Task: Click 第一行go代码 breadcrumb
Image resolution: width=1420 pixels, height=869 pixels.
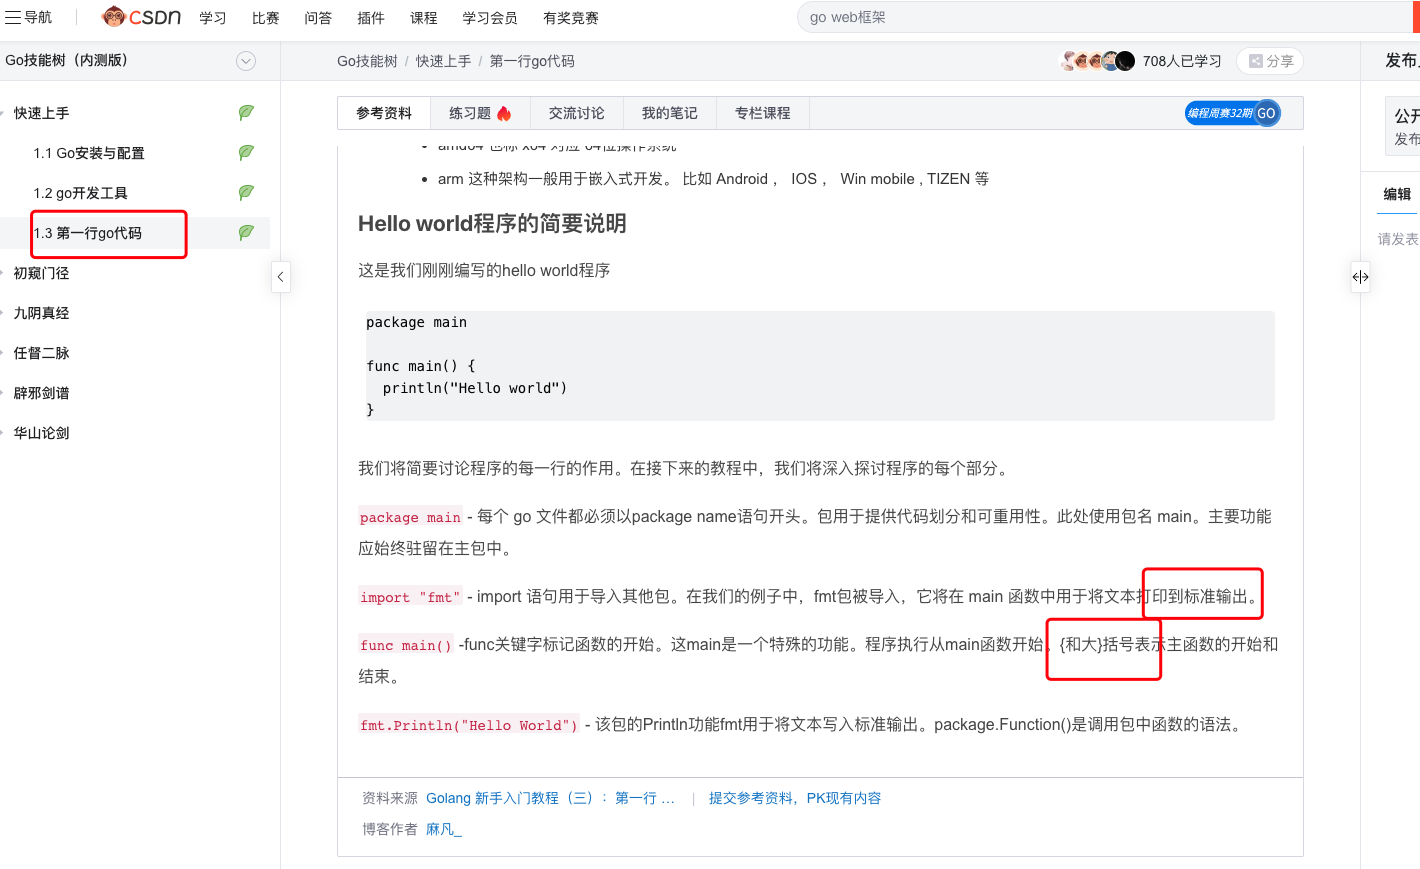Action: point(532,61)
